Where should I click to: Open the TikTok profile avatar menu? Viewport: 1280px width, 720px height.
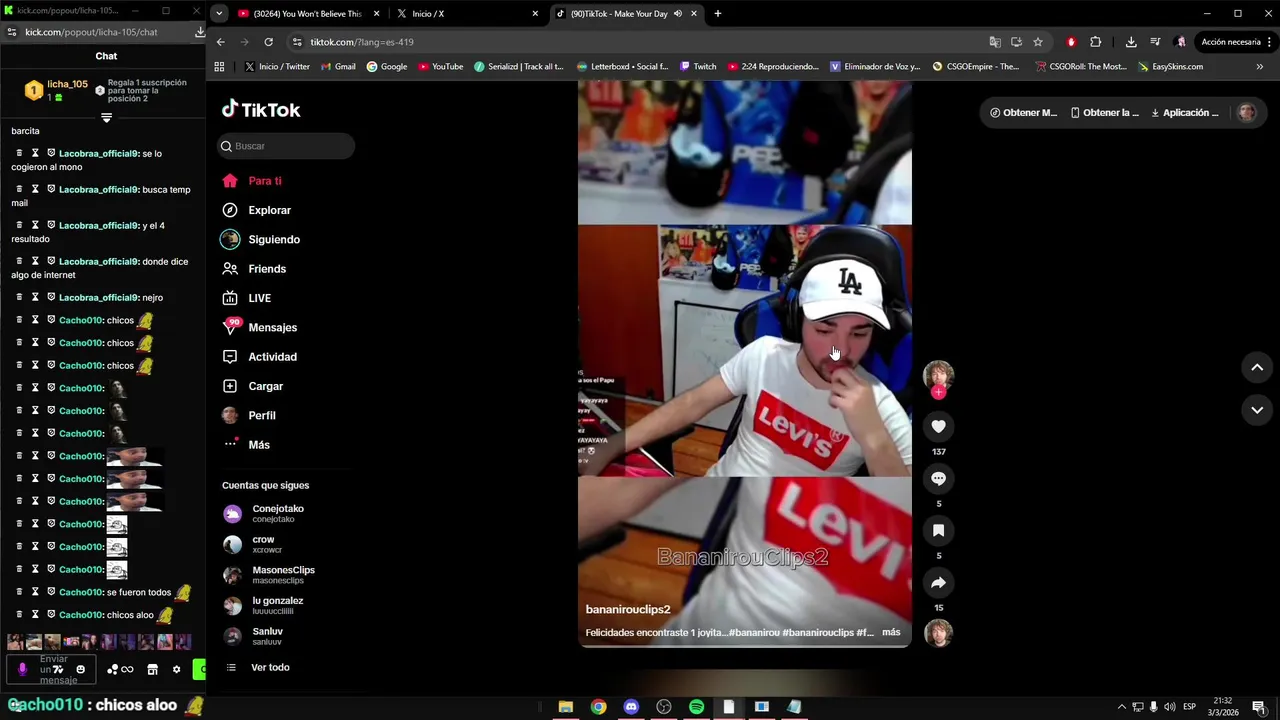(x=1246, y=113)
